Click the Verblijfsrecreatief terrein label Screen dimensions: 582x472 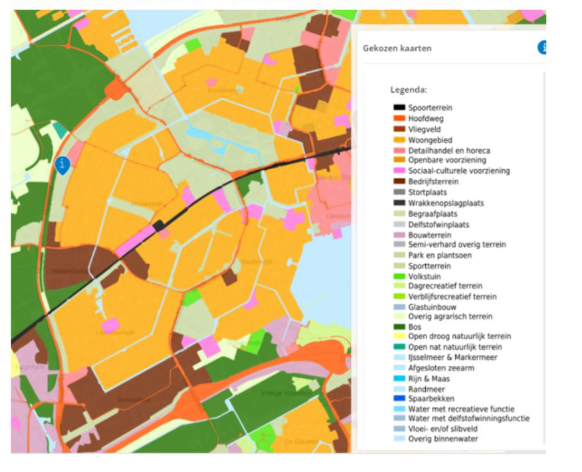(x=452, y=296)
